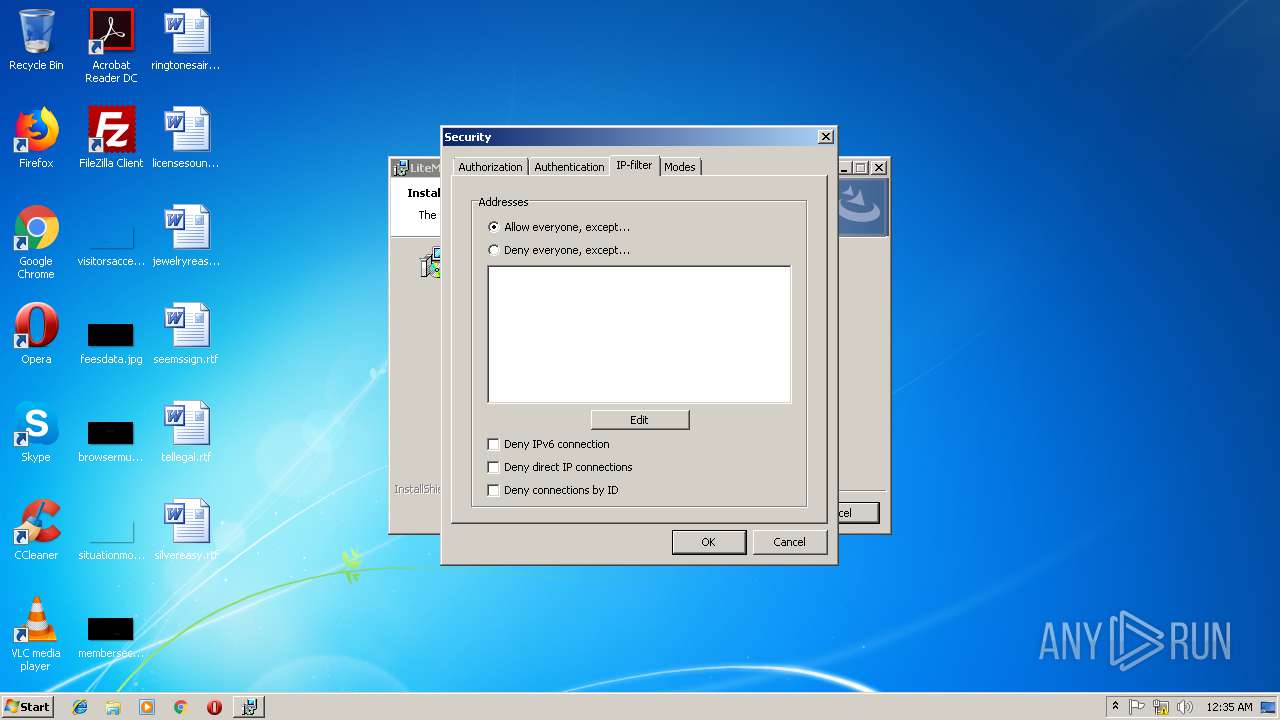
Task: Cancel the Security dialog
Action: click(x=789, y=542)
